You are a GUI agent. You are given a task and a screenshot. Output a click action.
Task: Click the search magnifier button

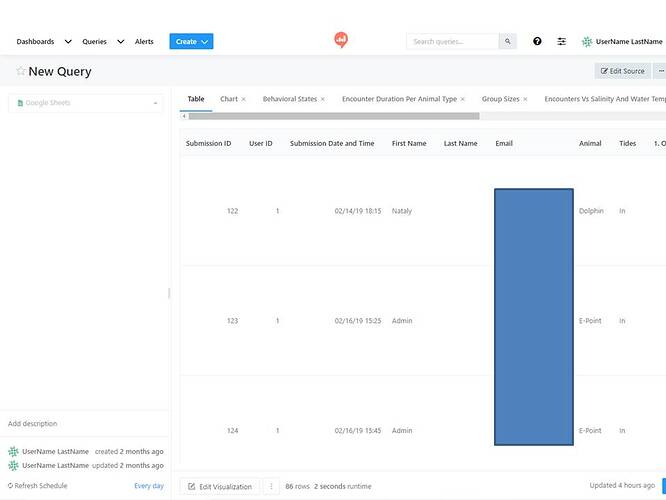[508, 42]
